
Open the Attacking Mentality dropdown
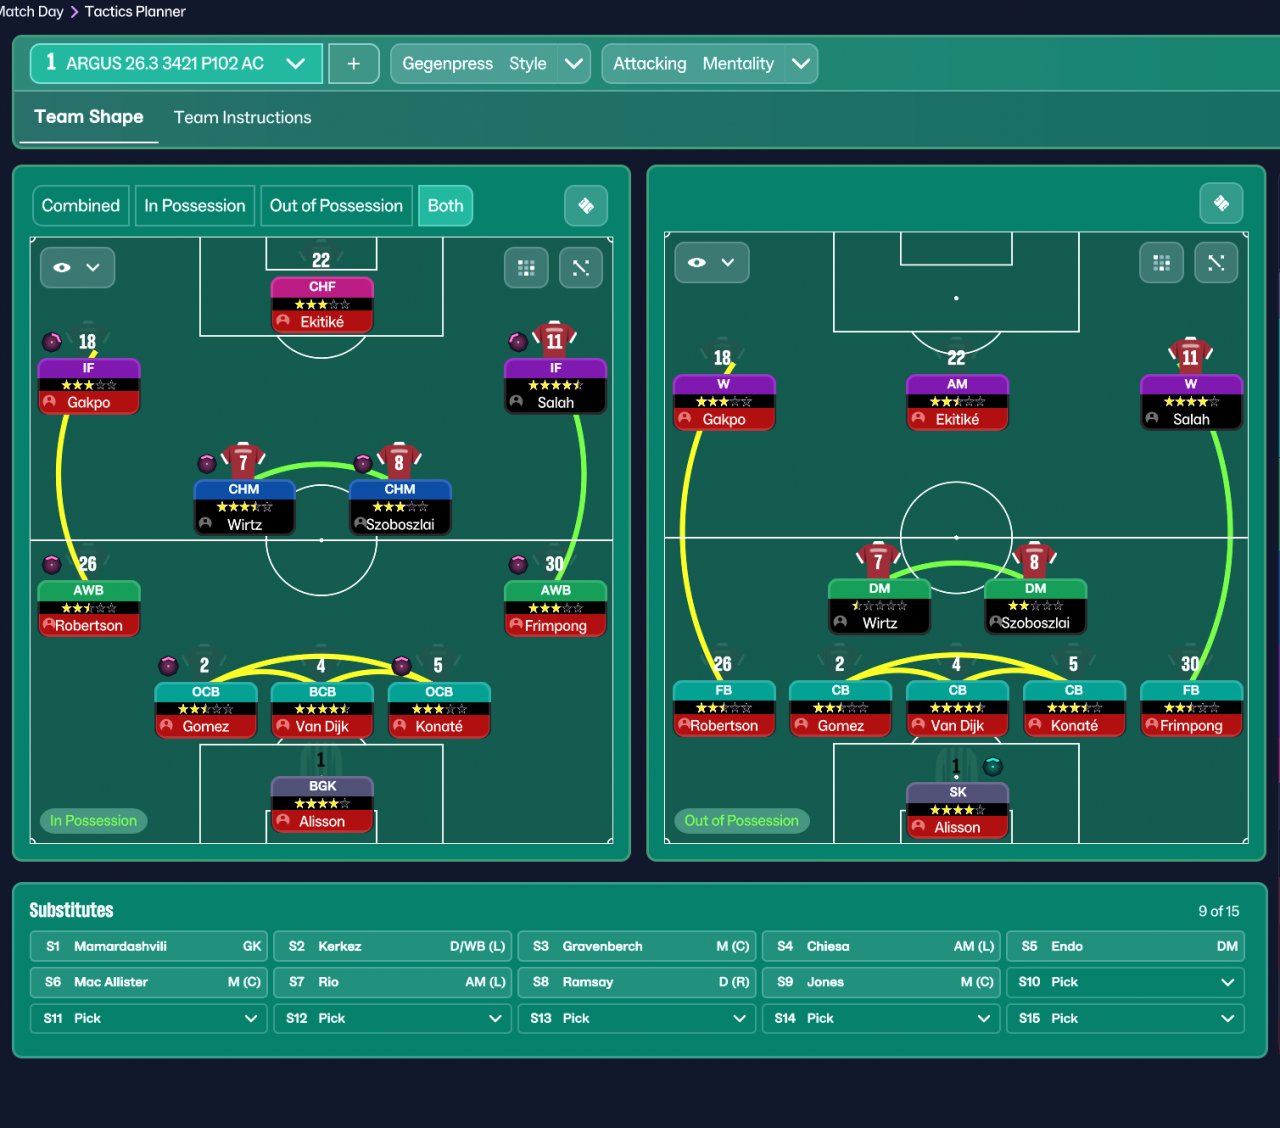point(709,63)
